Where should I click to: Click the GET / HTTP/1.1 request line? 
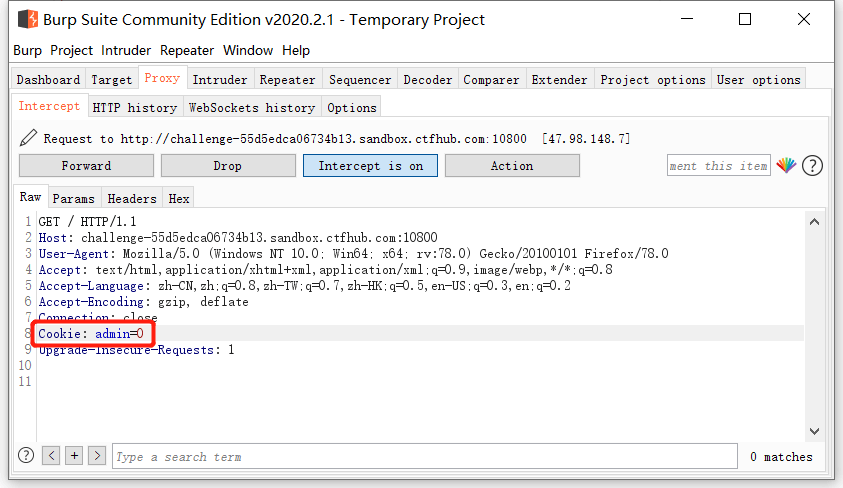(88, 221)
